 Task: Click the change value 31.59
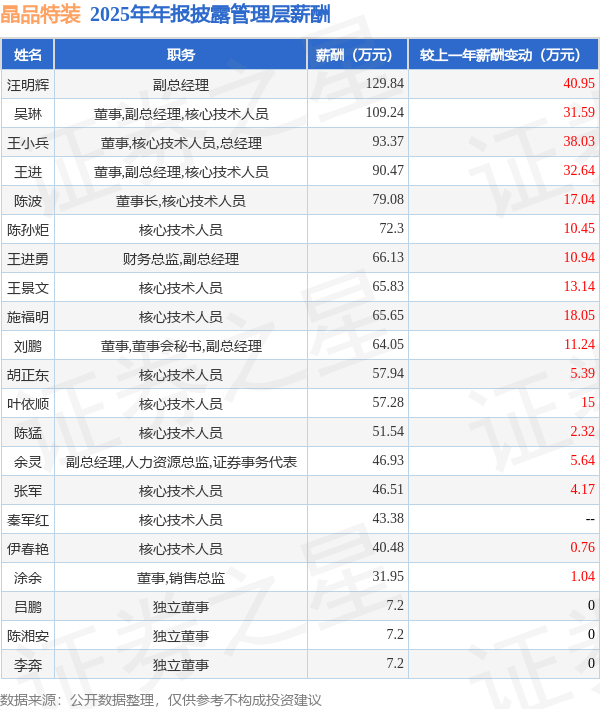[x=579, y=112]
